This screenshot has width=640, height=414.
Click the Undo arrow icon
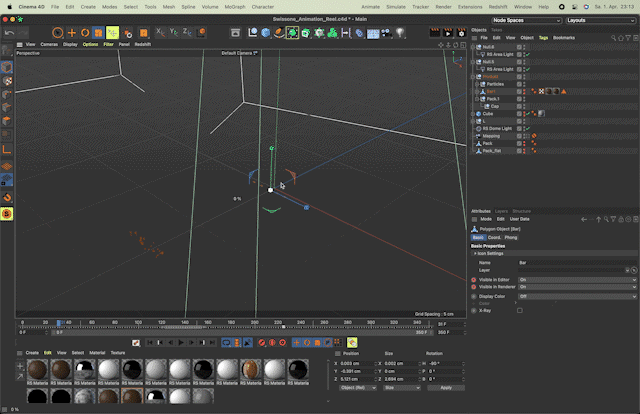(x=9, y=33)
